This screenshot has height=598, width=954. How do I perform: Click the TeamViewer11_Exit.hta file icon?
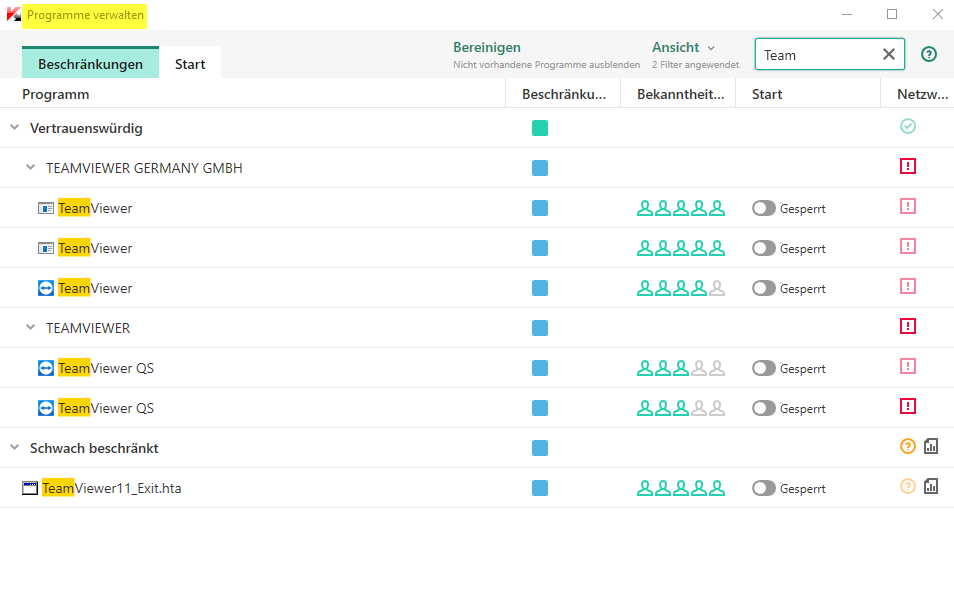[30, 488]
